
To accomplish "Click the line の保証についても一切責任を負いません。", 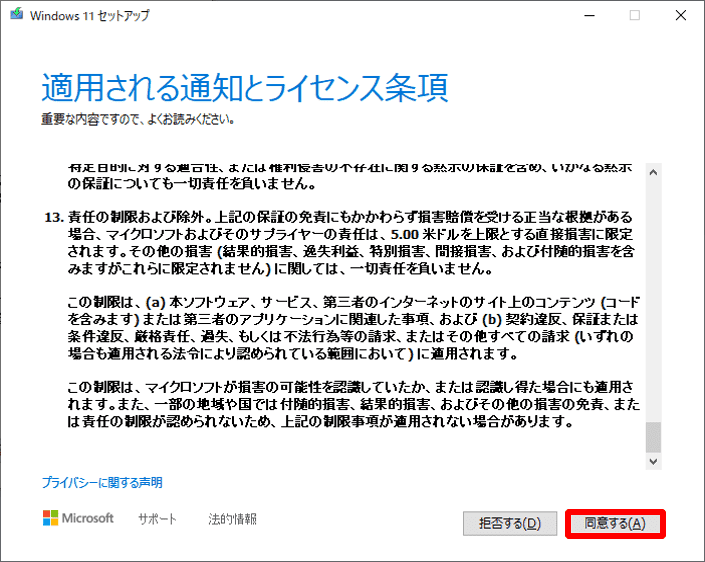I will (x=192, y=184).
